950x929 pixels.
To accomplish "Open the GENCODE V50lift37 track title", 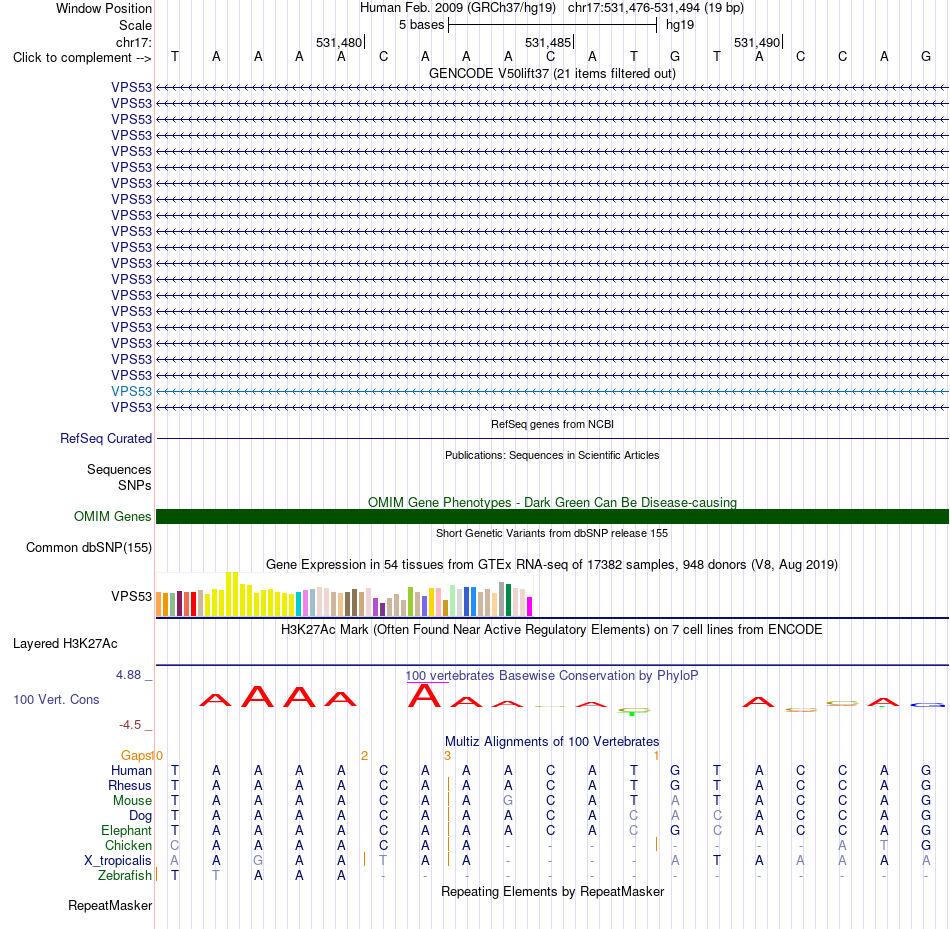I will 552,73.
